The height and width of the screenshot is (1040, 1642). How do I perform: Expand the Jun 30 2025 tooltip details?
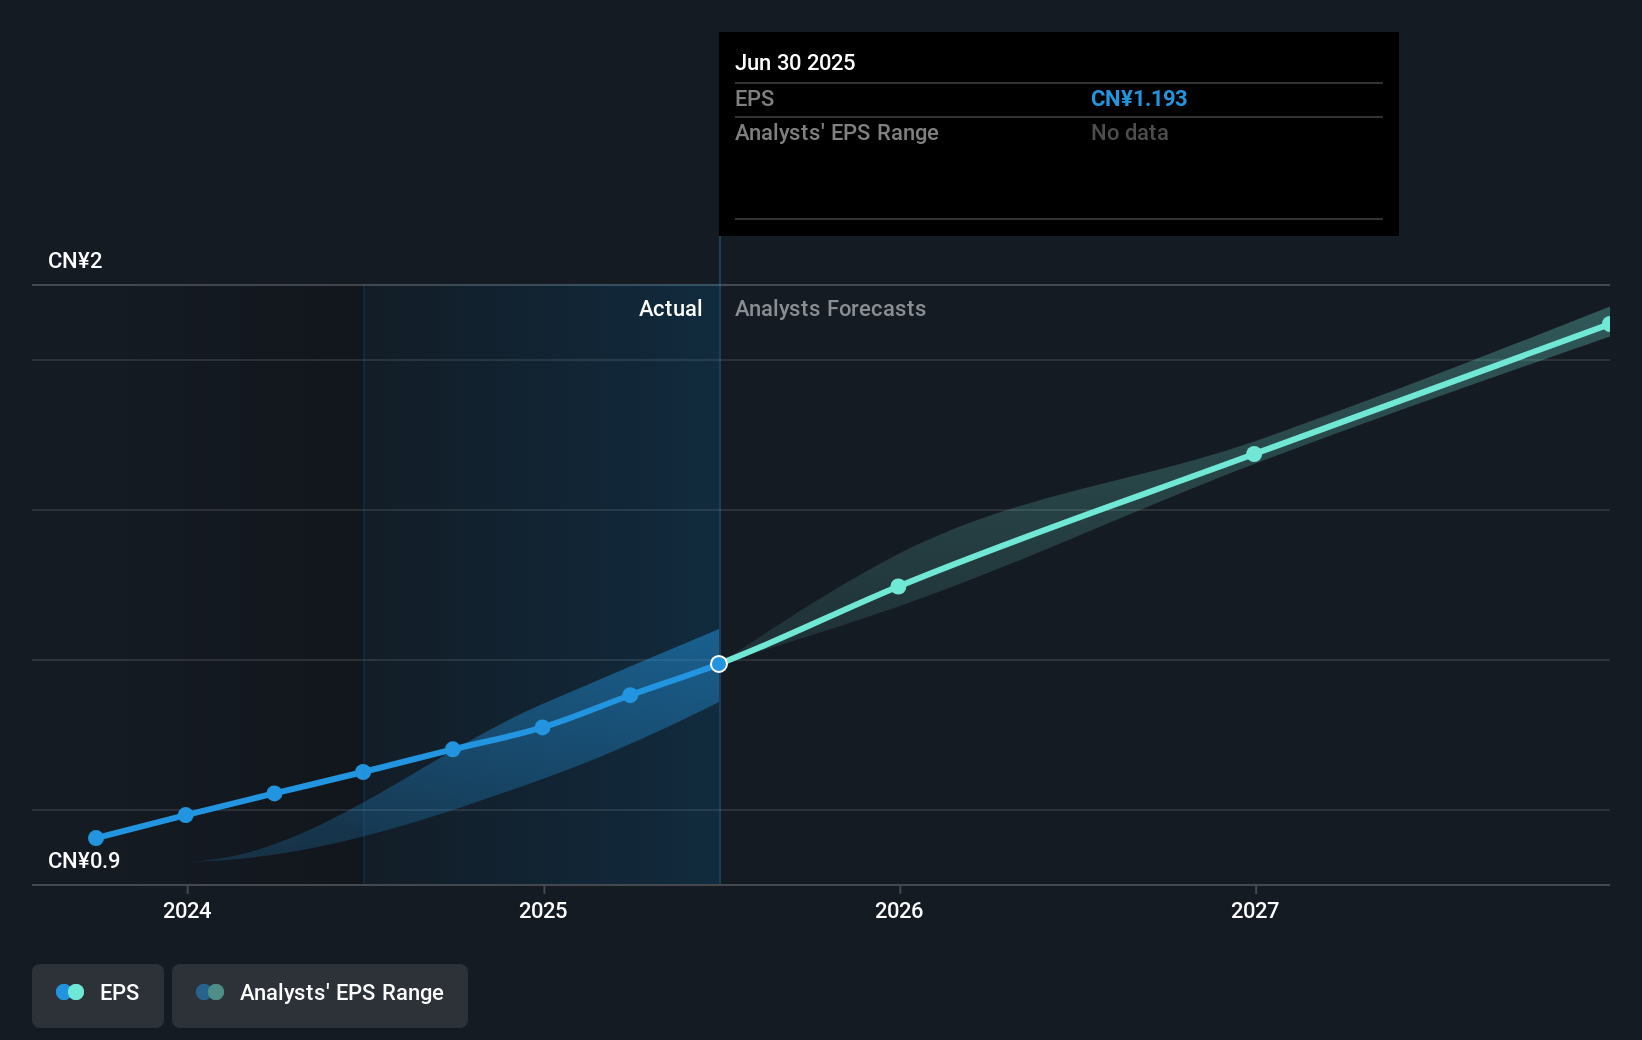(795, 62)
